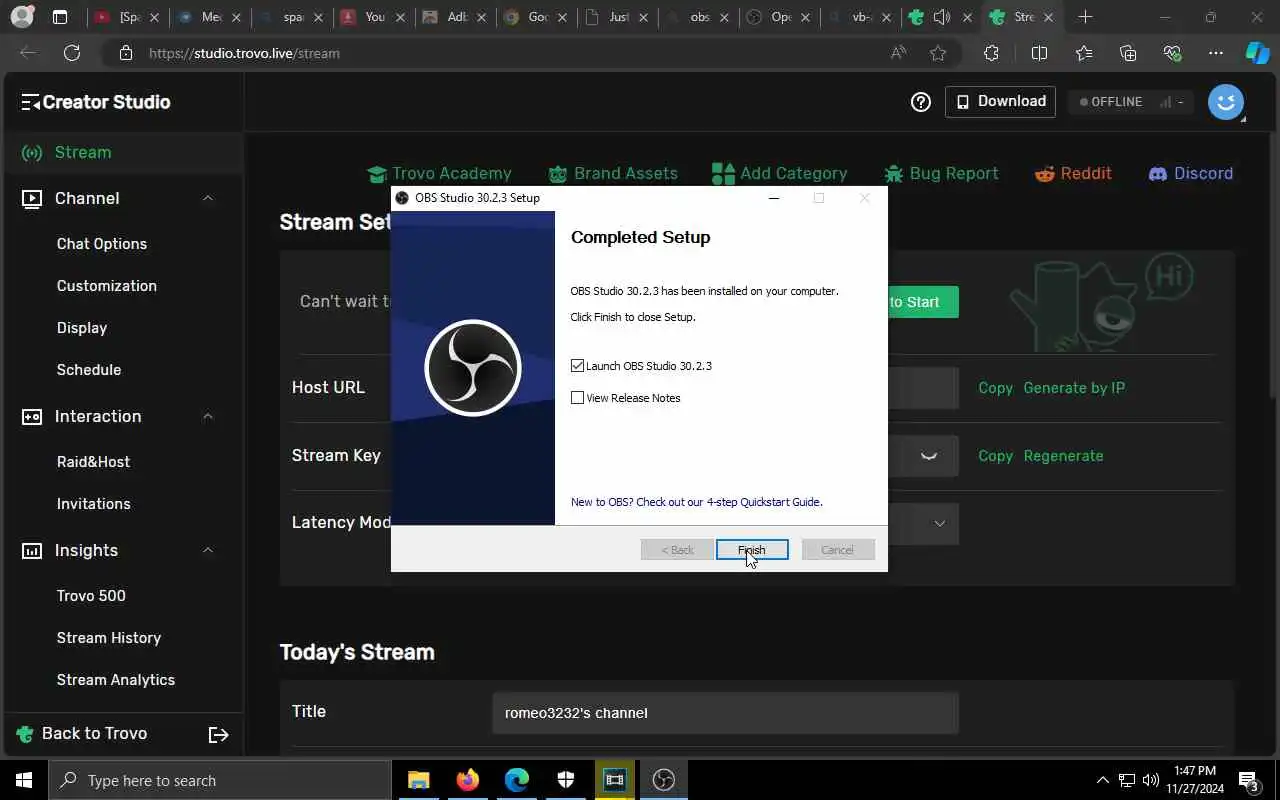Open browser Extensions icon
The height and width of the screenshot is (800, 1280).
[991, 53]
